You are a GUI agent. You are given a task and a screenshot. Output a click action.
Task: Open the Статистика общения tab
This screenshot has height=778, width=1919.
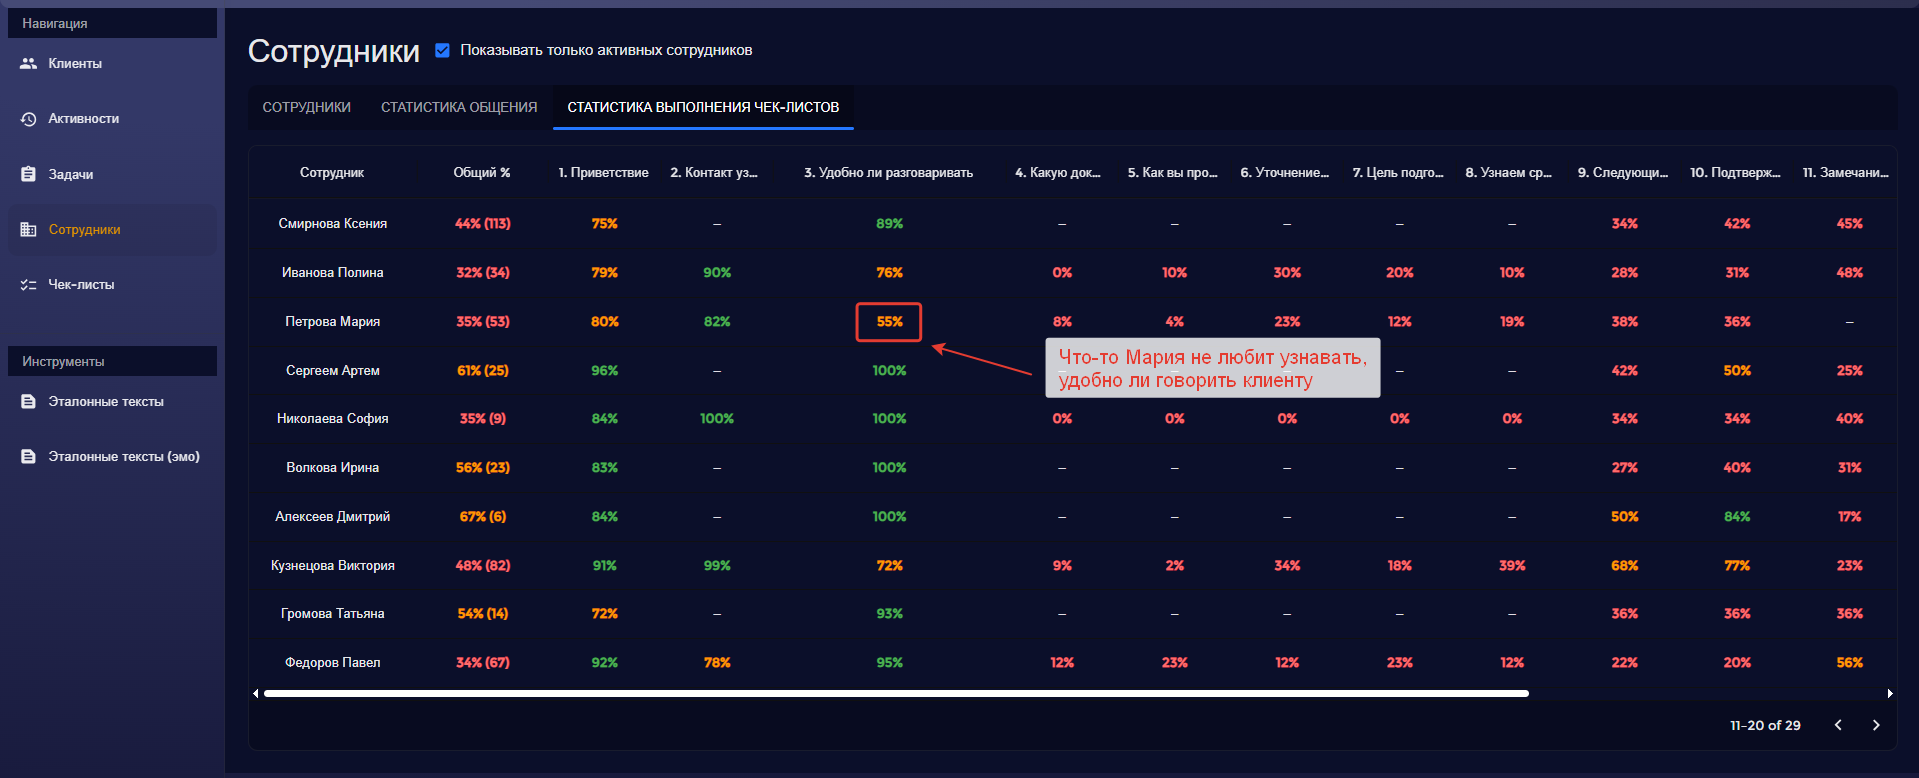point(459,107)
